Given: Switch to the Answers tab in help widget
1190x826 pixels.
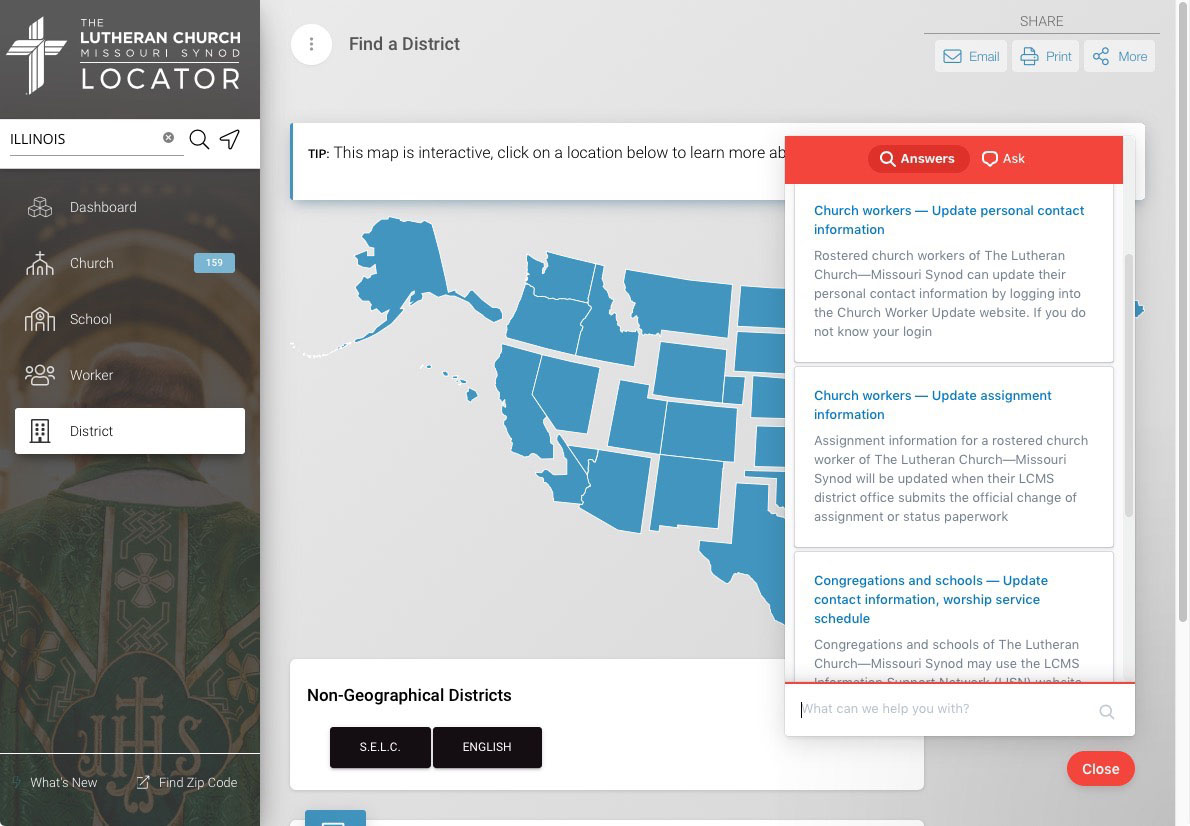Looking at the screenshot, I should click(x=918, y=158).
